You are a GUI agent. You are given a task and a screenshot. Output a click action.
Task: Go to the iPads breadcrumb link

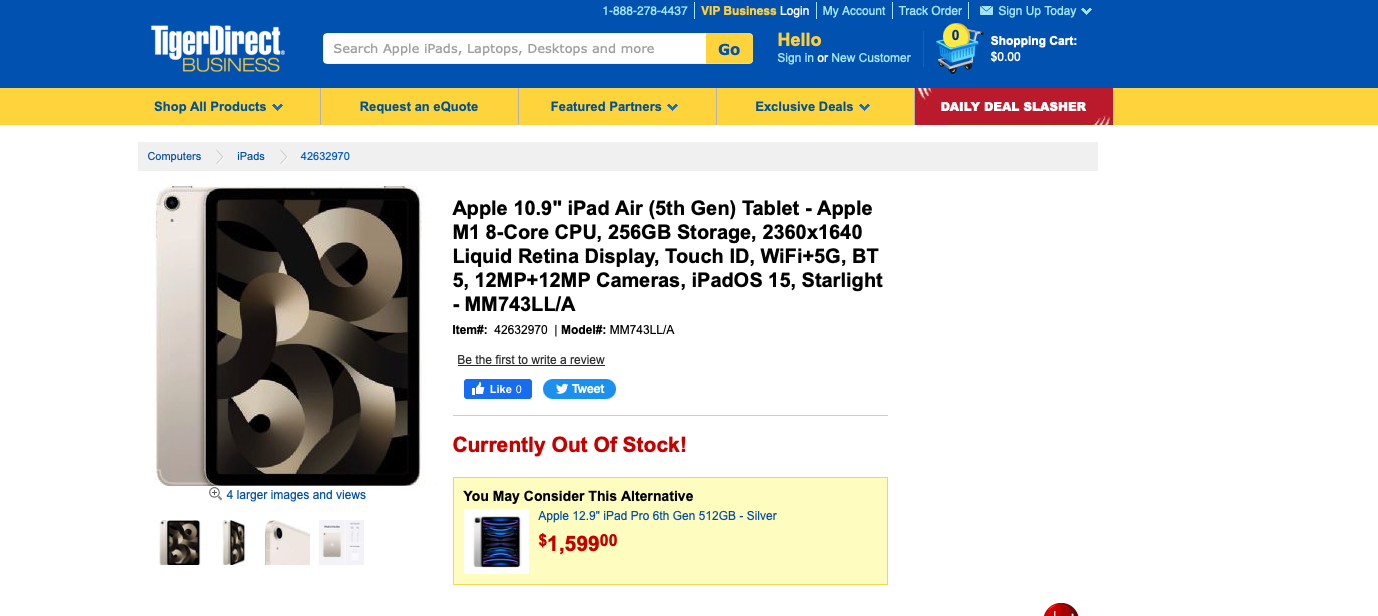coord(251,156)
